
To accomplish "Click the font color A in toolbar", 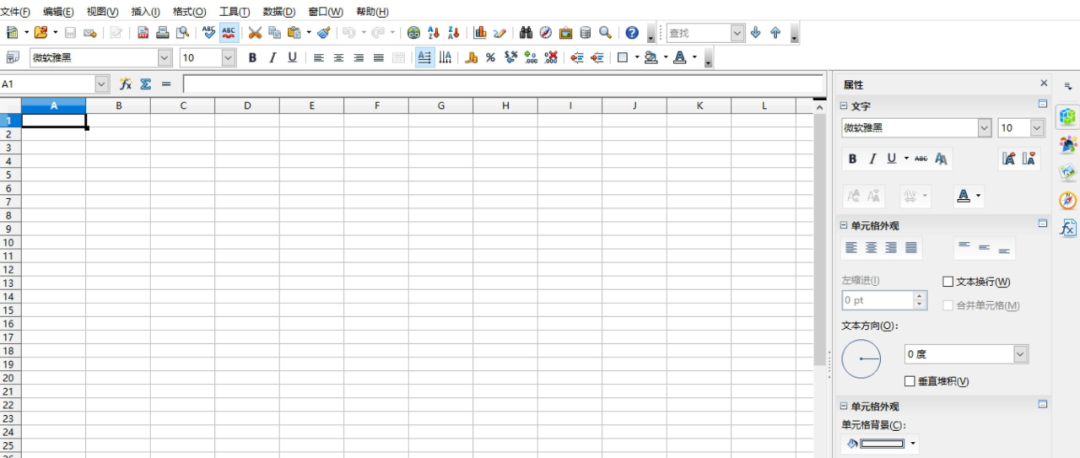I will click(680, 58).
